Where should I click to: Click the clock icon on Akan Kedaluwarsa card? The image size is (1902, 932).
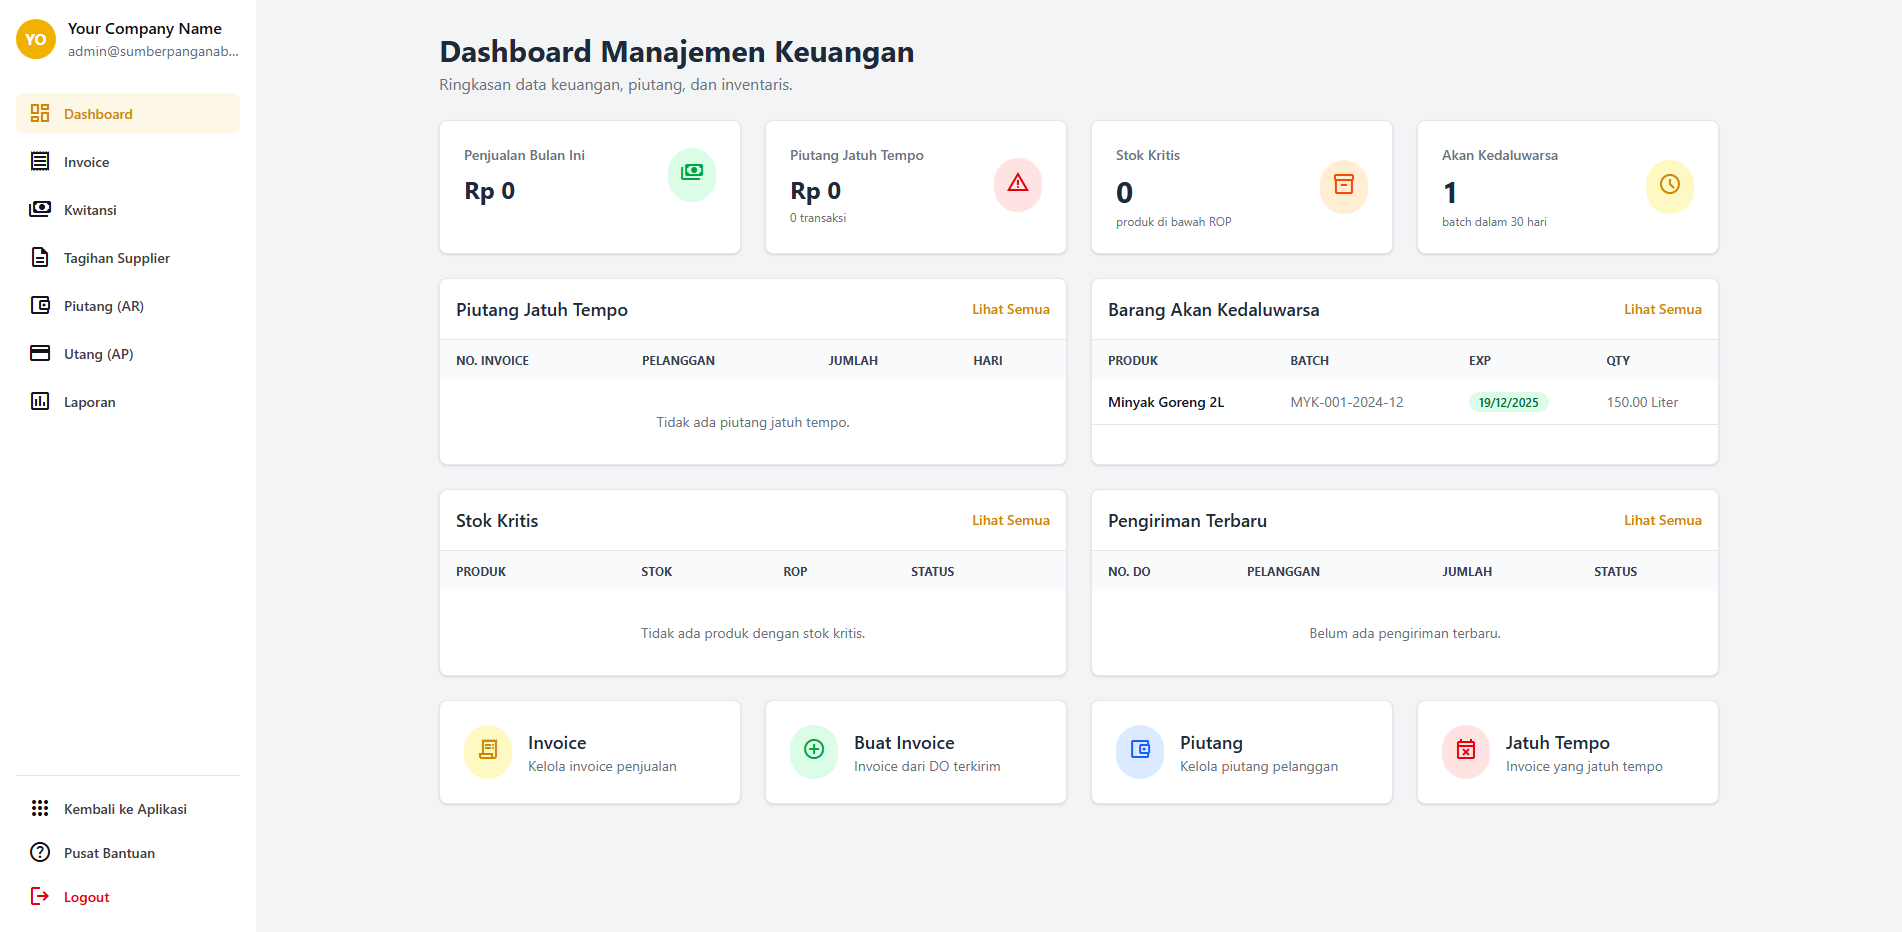click(1669, 186)
